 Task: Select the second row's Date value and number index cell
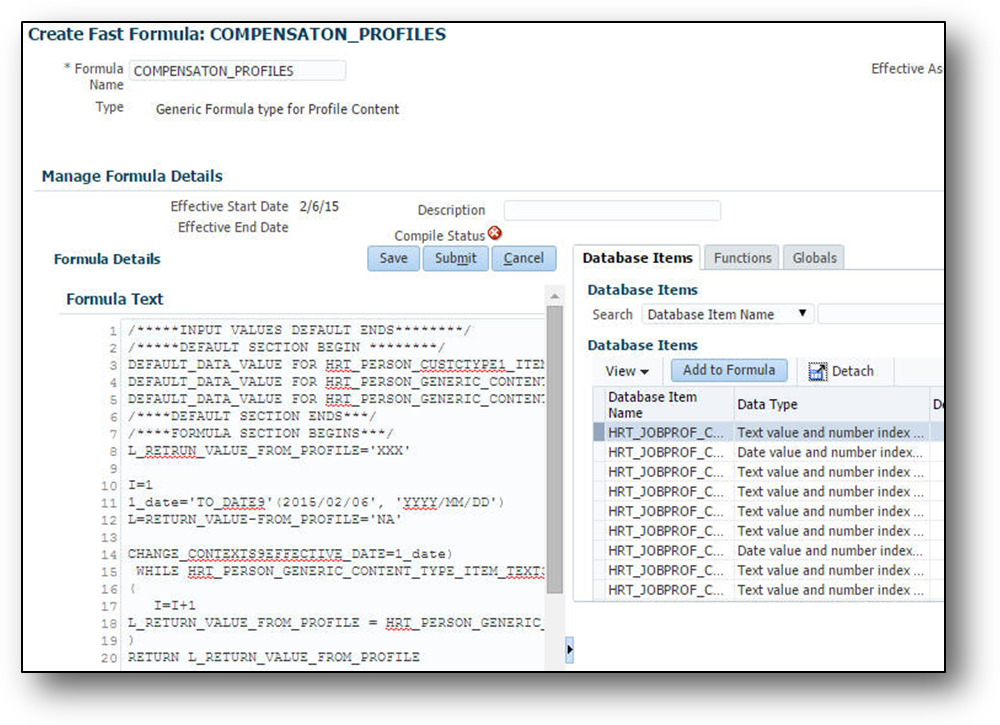pyautogui.click(x=830, y=453)
